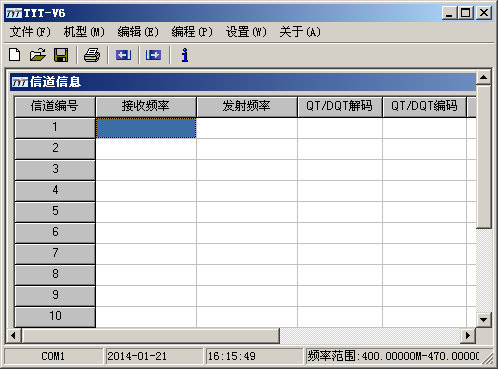Click the horizontal scrollbar right arrow
This screenshot has height=369, width=498.
(468, 335)
